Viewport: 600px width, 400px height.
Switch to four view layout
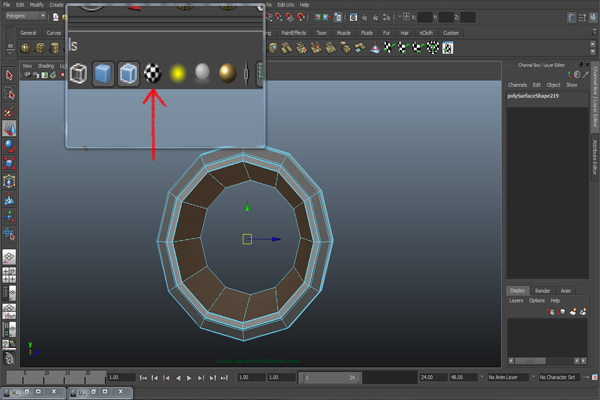9,275
